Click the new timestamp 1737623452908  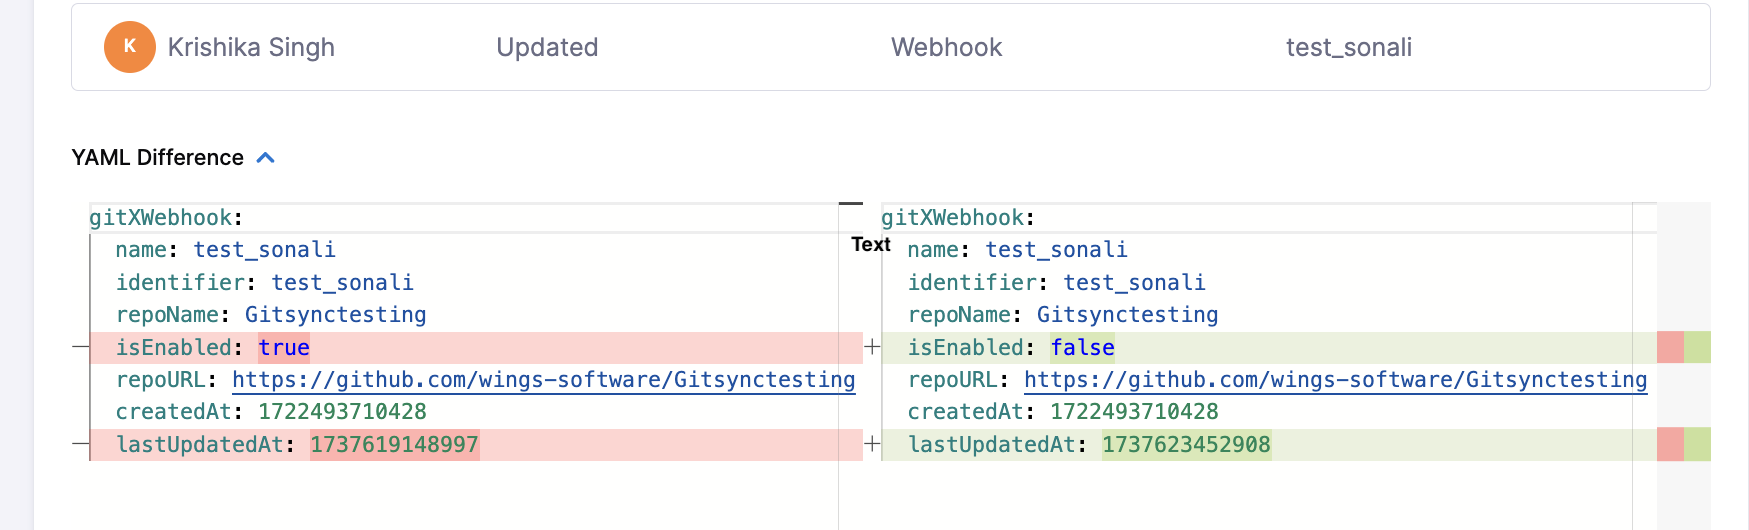(1186, 445)
